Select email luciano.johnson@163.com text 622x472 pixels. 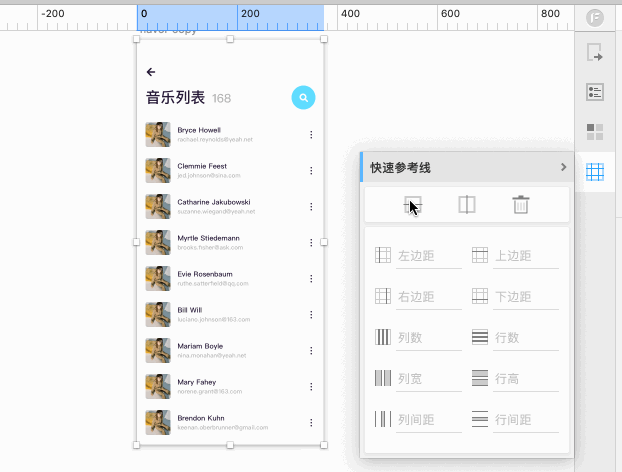pos(214,320)
